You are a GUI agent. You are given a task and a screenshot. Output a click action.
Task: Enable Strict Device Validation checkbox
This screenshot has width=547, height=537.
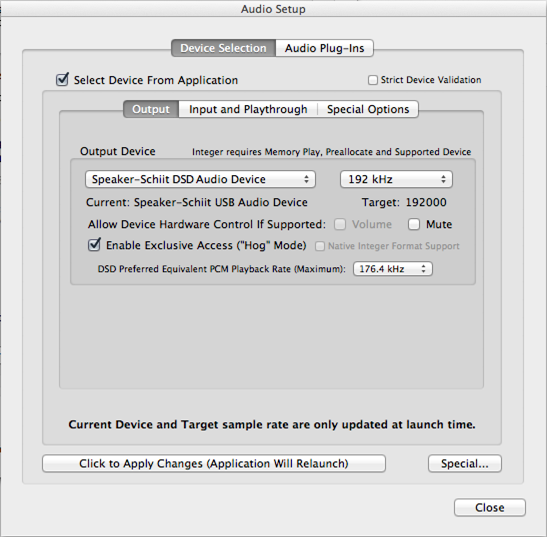coord(373,80)
